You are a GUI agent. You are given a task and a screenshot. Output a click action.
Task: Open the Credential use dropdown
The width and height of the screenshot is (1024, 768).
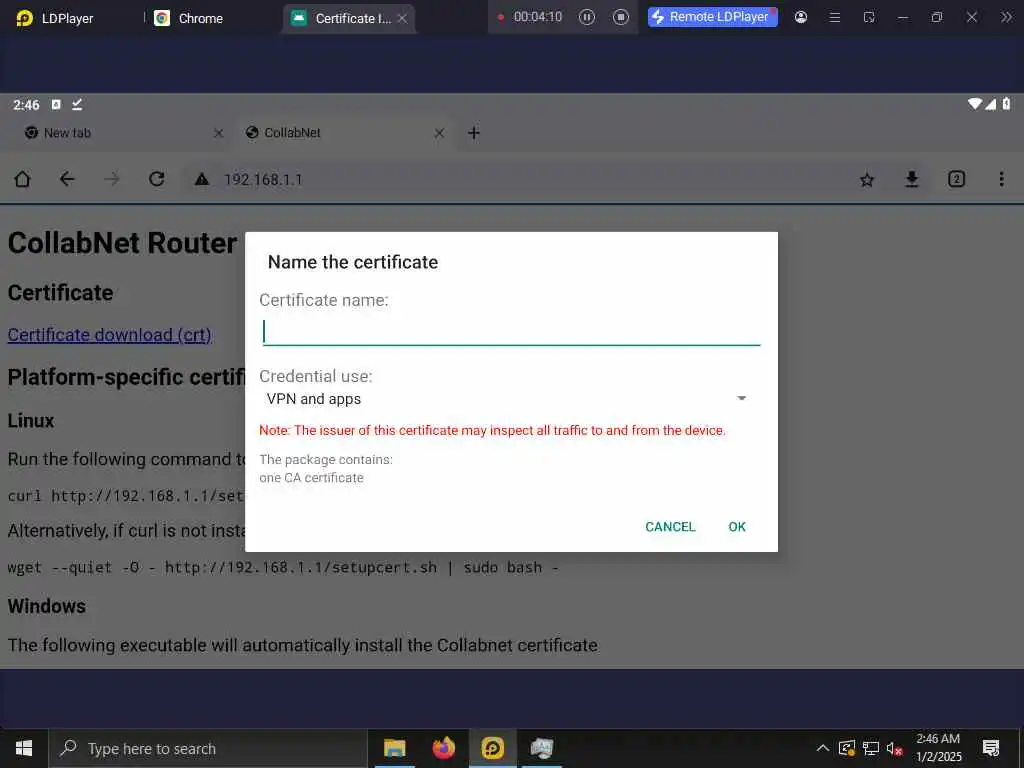pos(507,398)
